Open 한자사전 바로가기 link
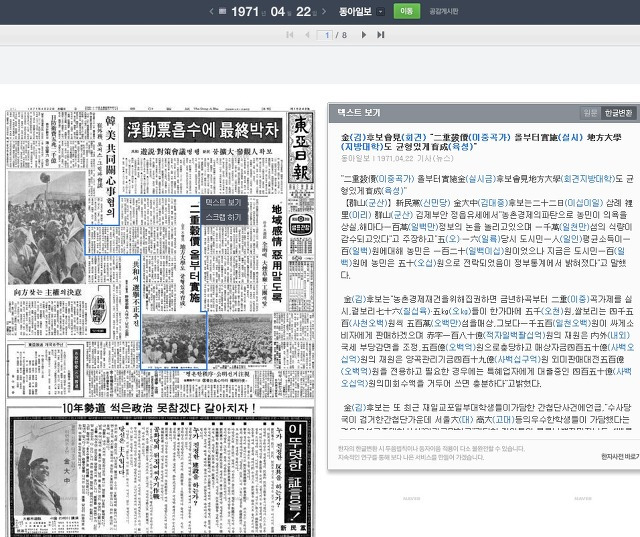Viewport: 640px width, 537px height. click(620, 456)
